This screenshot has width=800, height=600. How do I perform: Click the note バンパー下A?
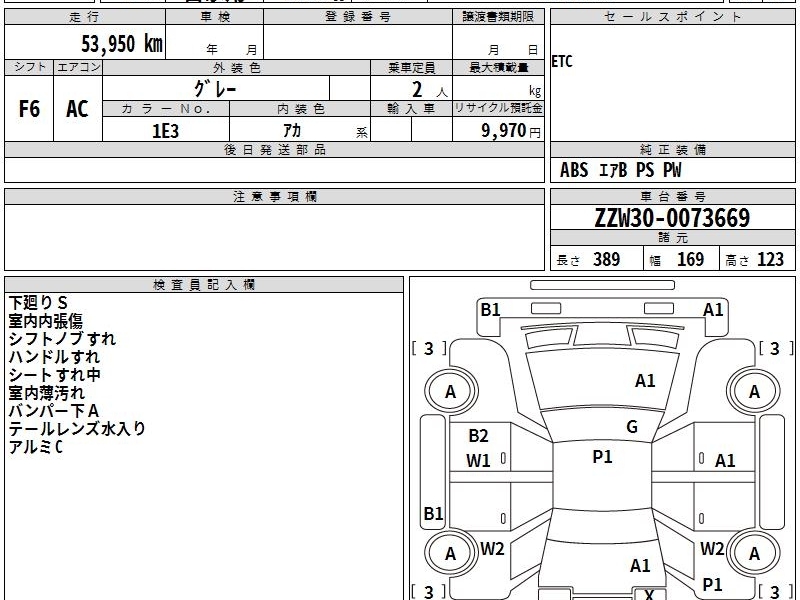pos(54,411)
